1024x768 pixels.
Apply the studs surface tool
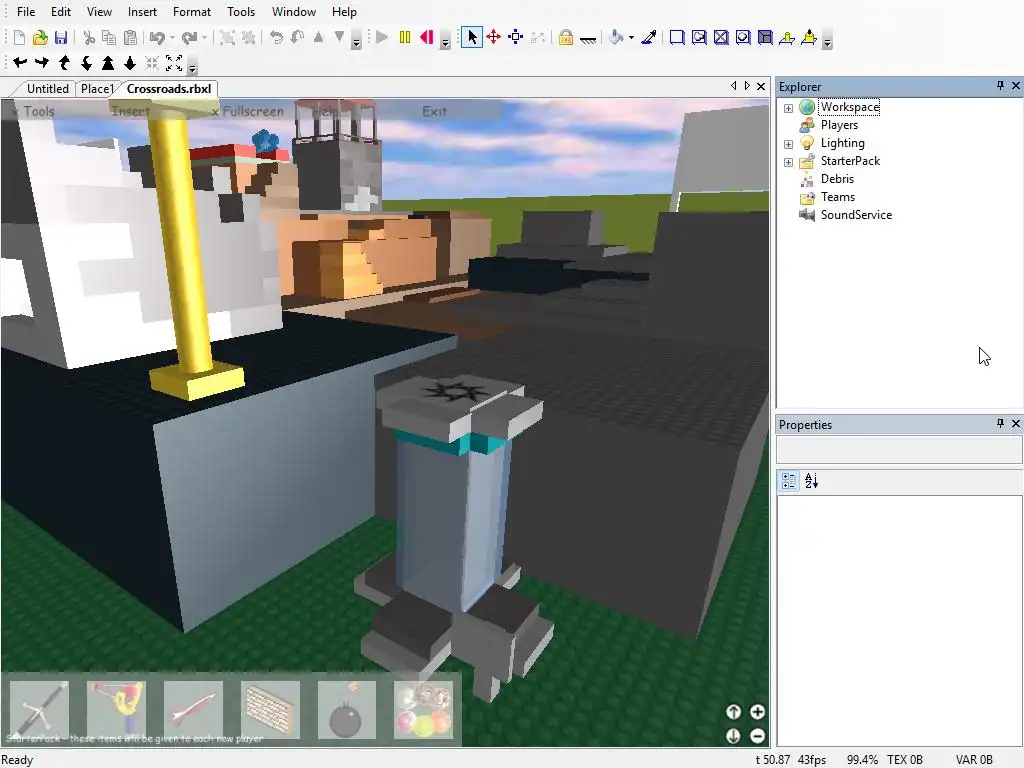coord(743,37)
